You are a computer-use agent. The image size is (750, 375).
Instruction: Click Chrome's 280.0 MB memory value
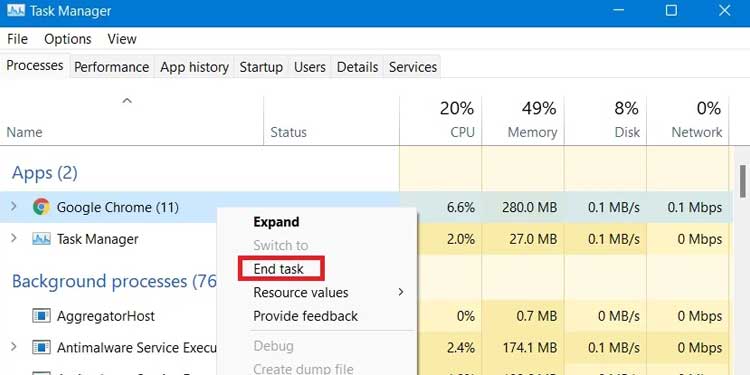[529, 207]
